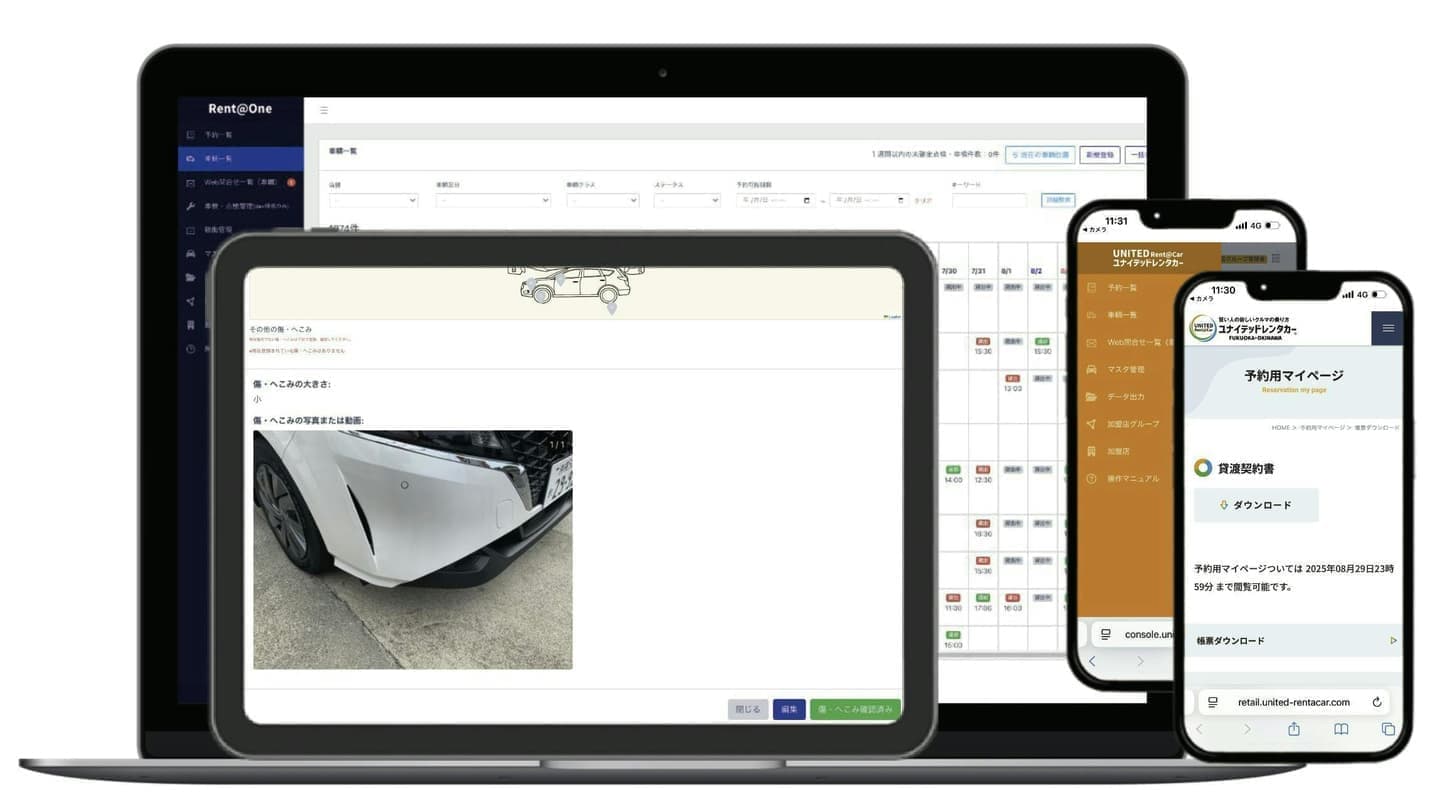This screenshot has width=1440, height=809.
Task: Open Safari bookmarks book icon
Action: click(1341, 729)
